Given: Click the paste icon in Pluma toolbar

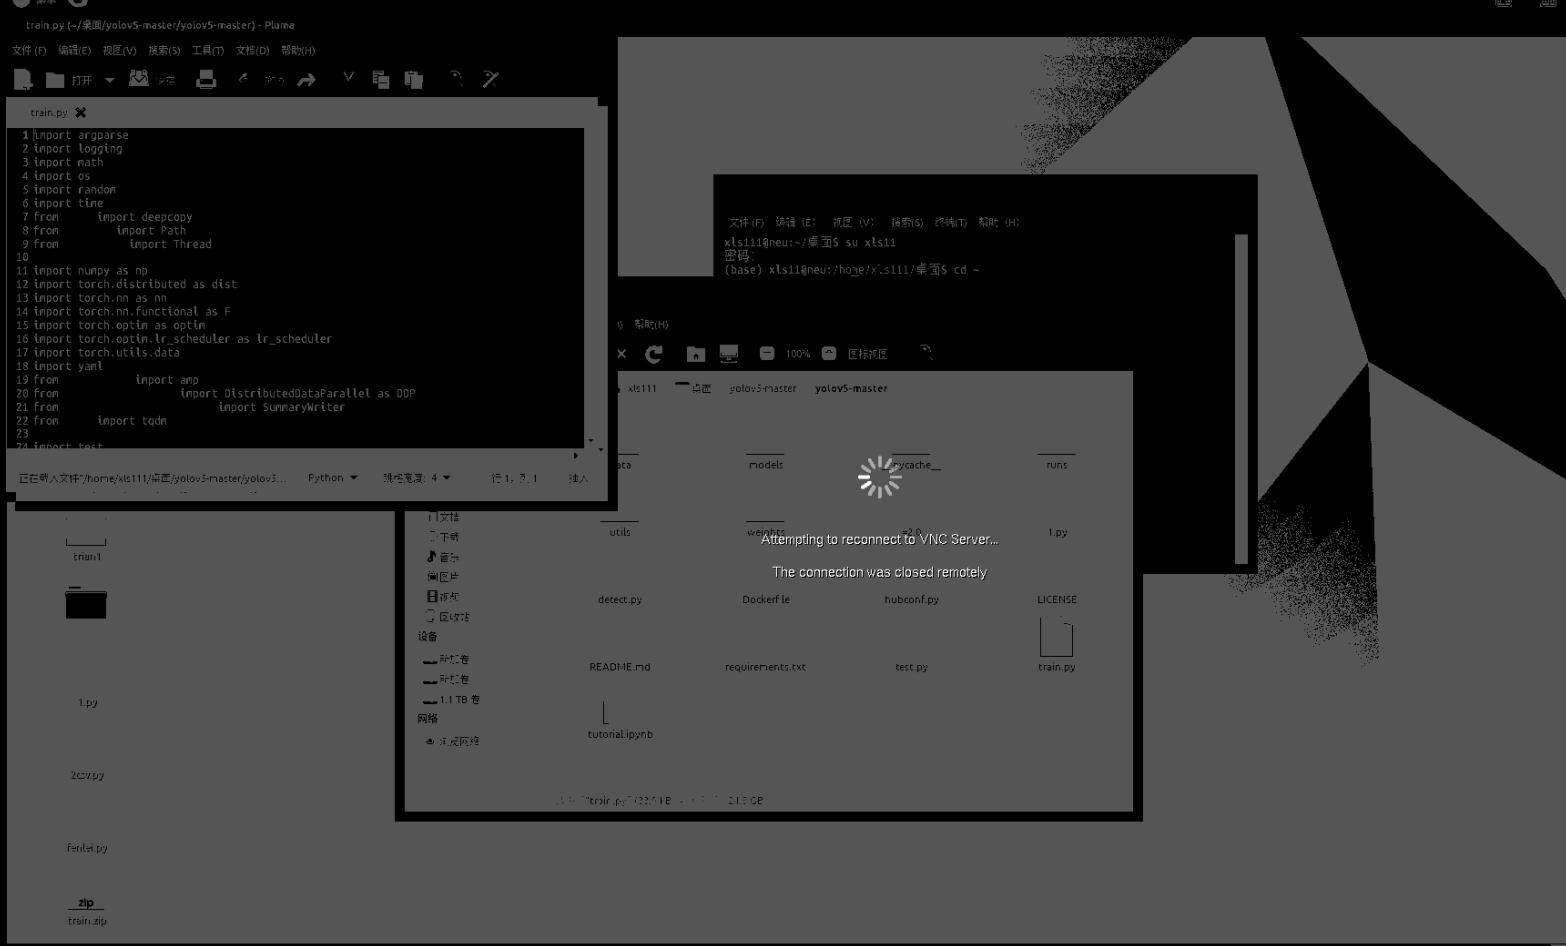Looking at the screenshot, I should 413,80.
